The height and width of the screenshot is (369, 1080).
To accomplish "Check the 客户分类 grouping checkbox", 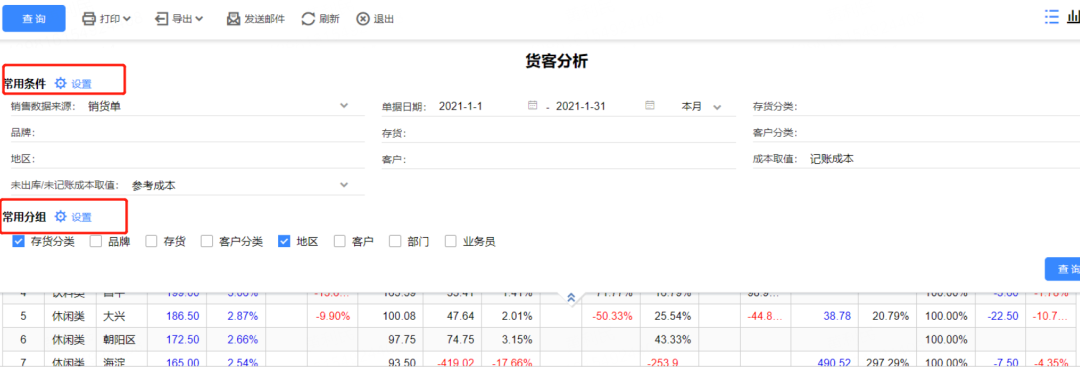I will coord(207,242).
